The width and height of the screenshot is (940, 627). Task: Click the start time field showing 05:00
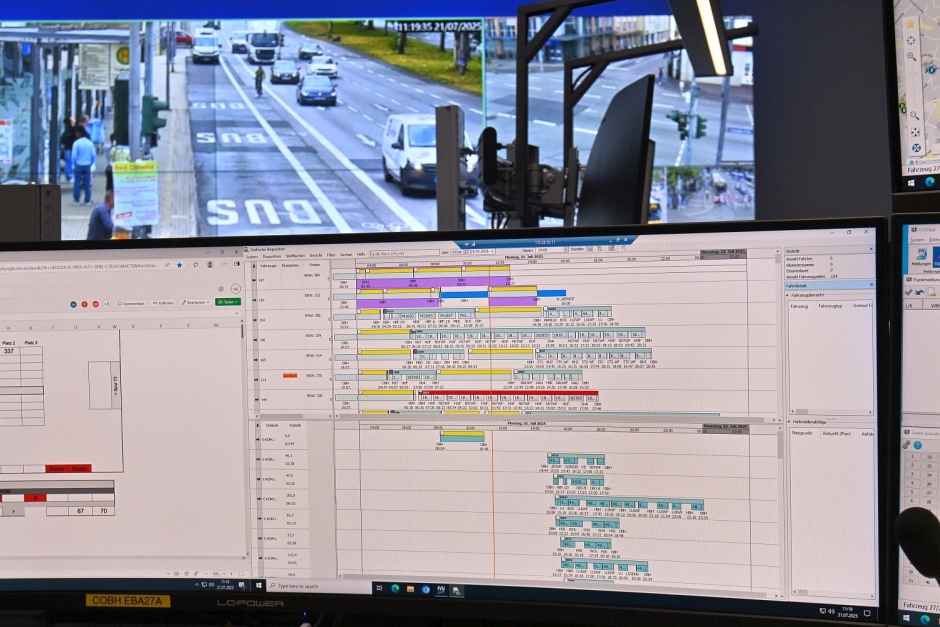point(459,252)
